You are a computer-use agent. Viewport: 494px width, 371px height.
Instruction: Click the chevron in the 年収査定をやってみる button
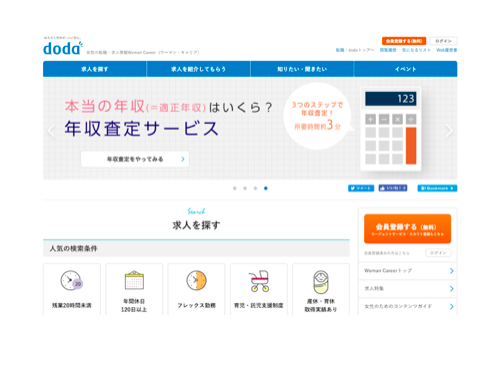(x=183, y=159)
